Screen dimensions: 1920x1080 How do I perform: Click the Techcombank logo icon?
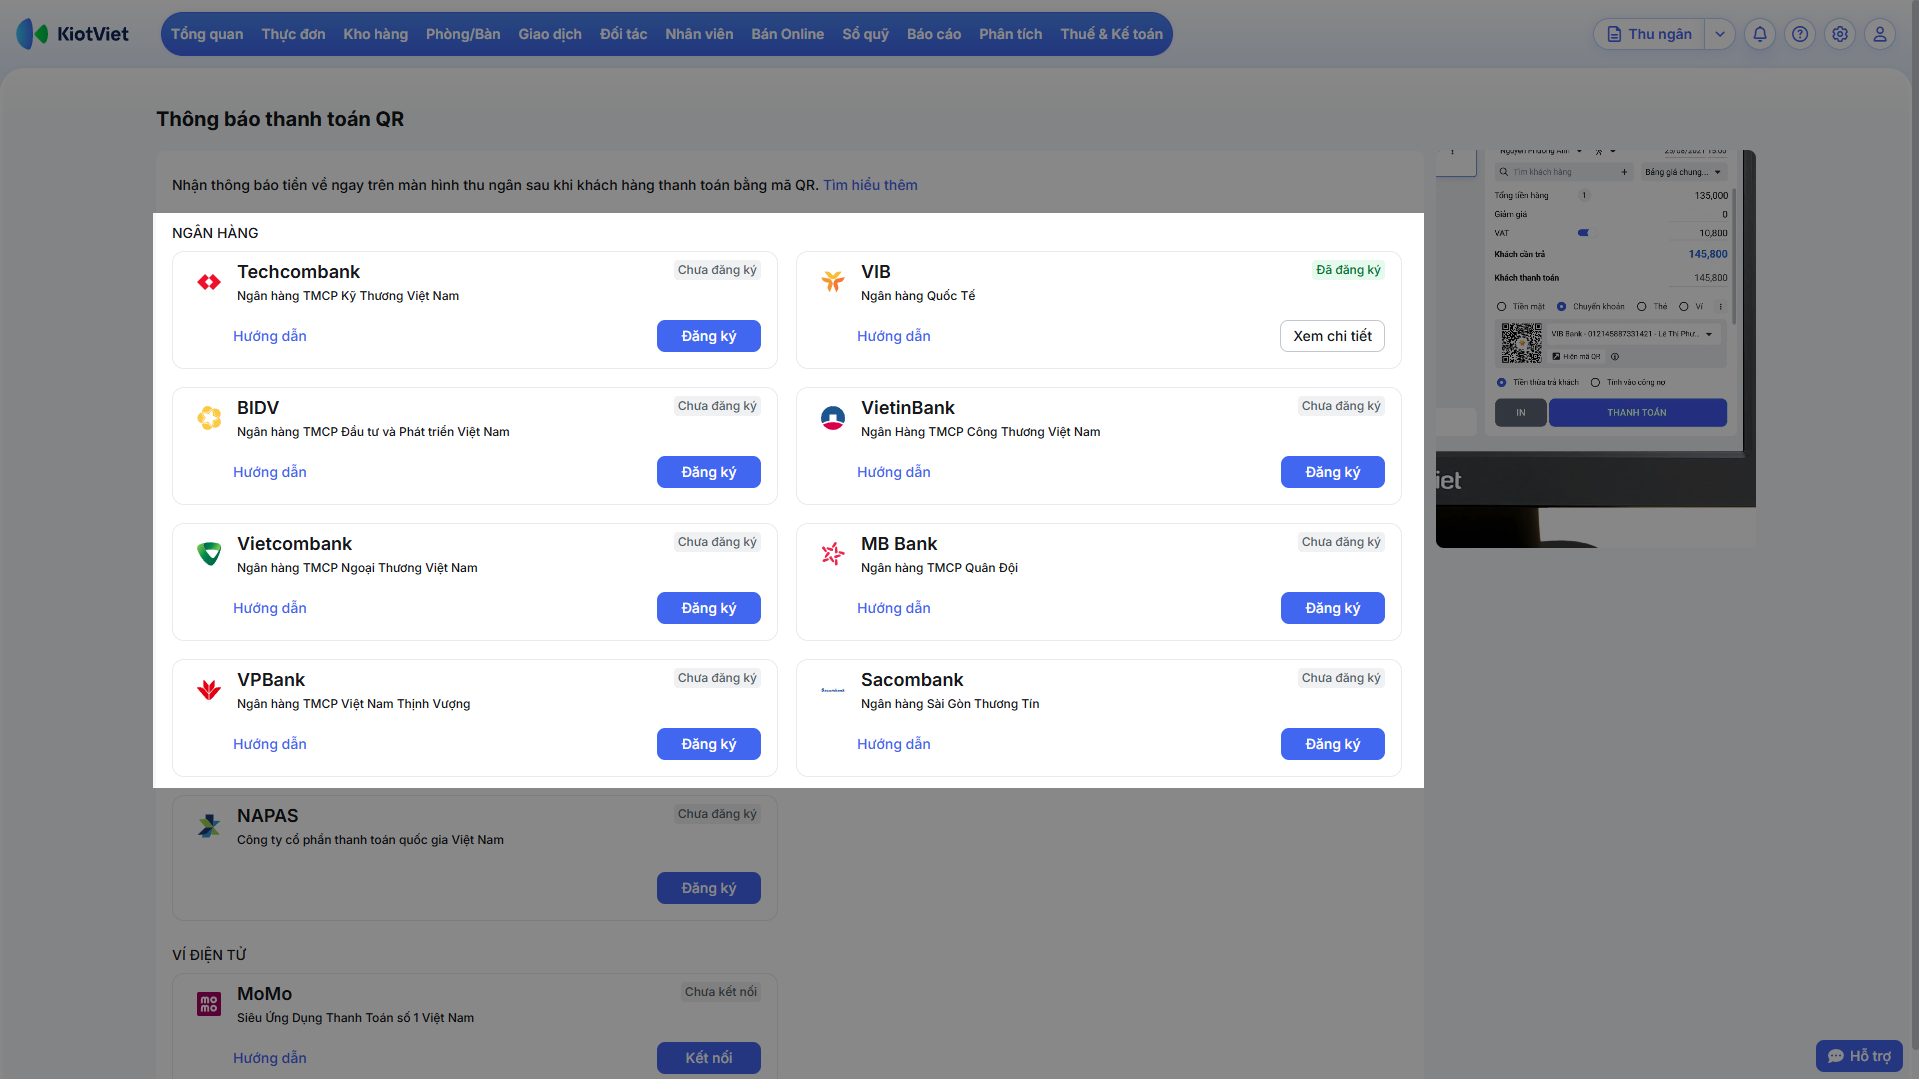tap(209, 282)
